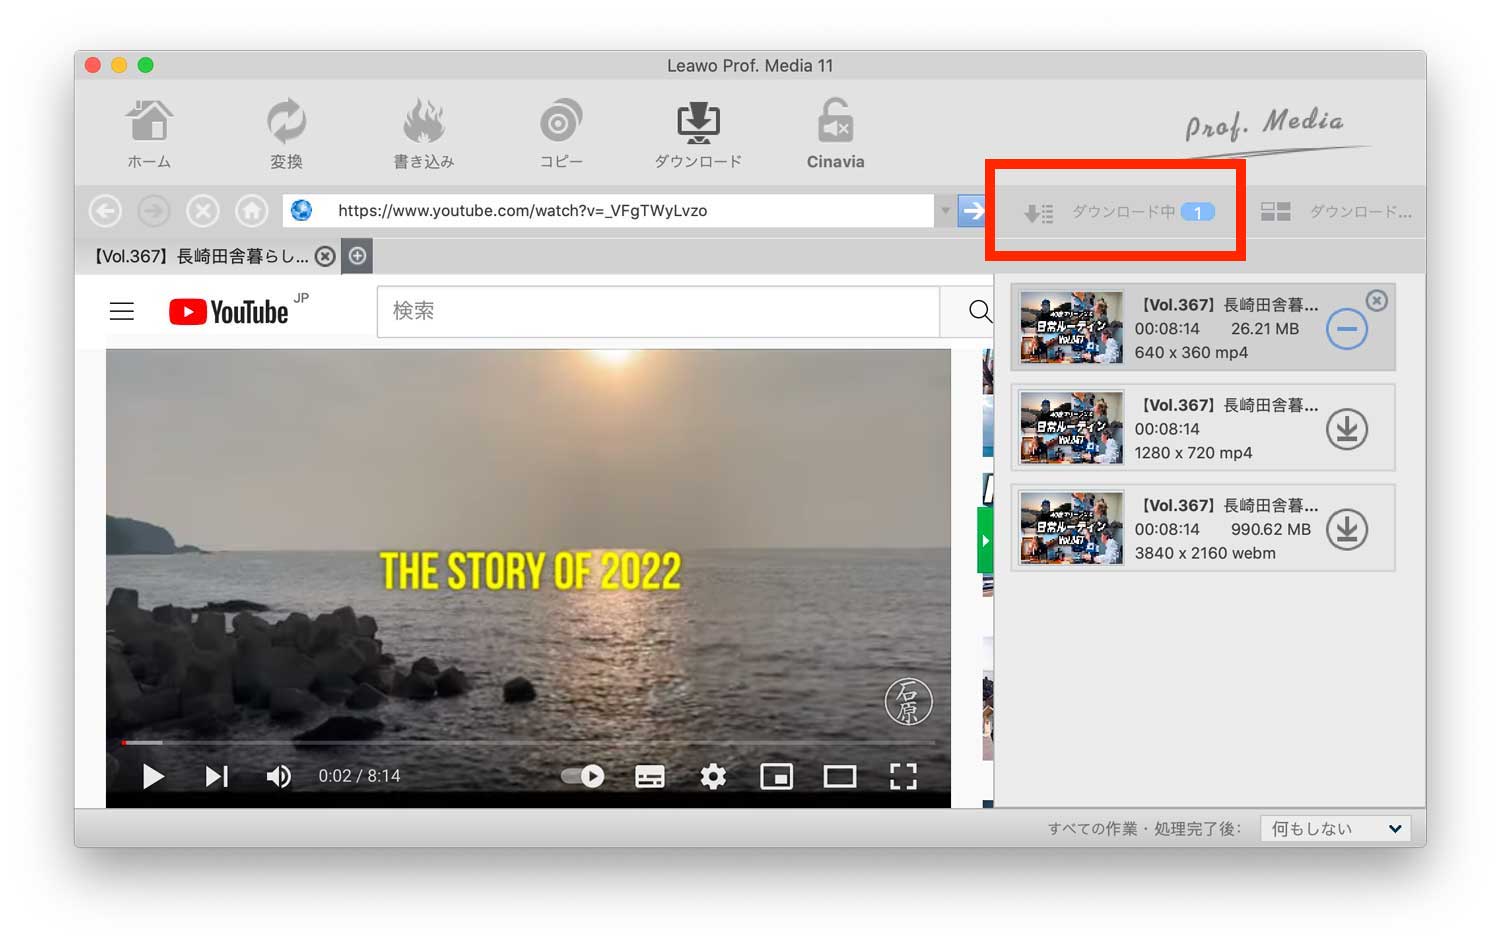Open the ダウンロード module in toolbar
The height and width of the screenshot is (945, 1500).
tap(698, 134)
